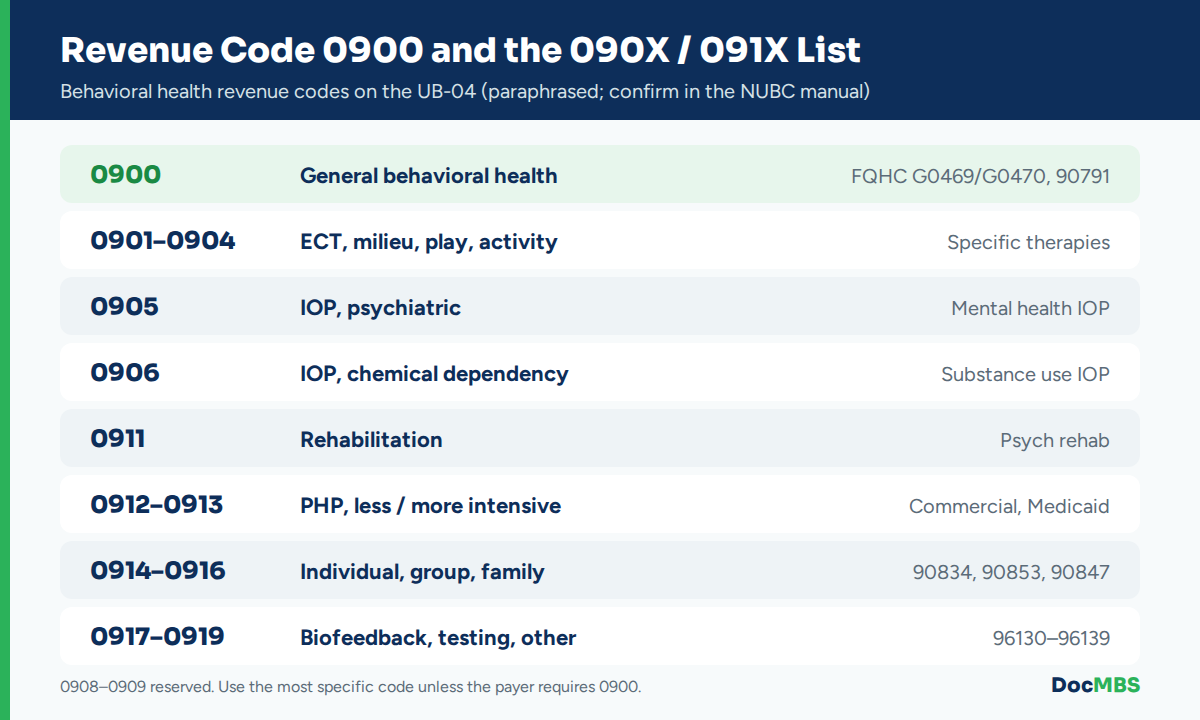Select the 'Rehabilitation' description
The image size is (1200, 720).
(371, 440)
